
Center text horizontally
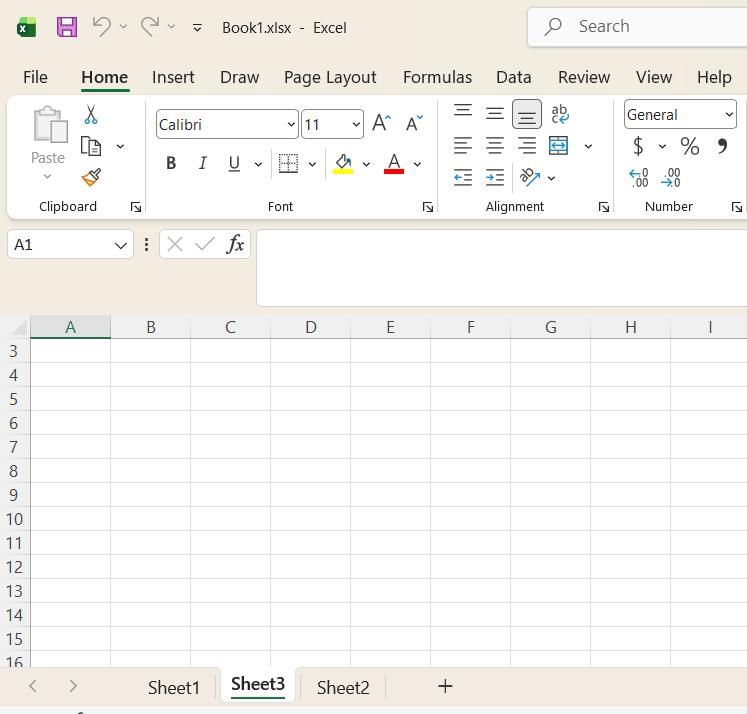495,146
